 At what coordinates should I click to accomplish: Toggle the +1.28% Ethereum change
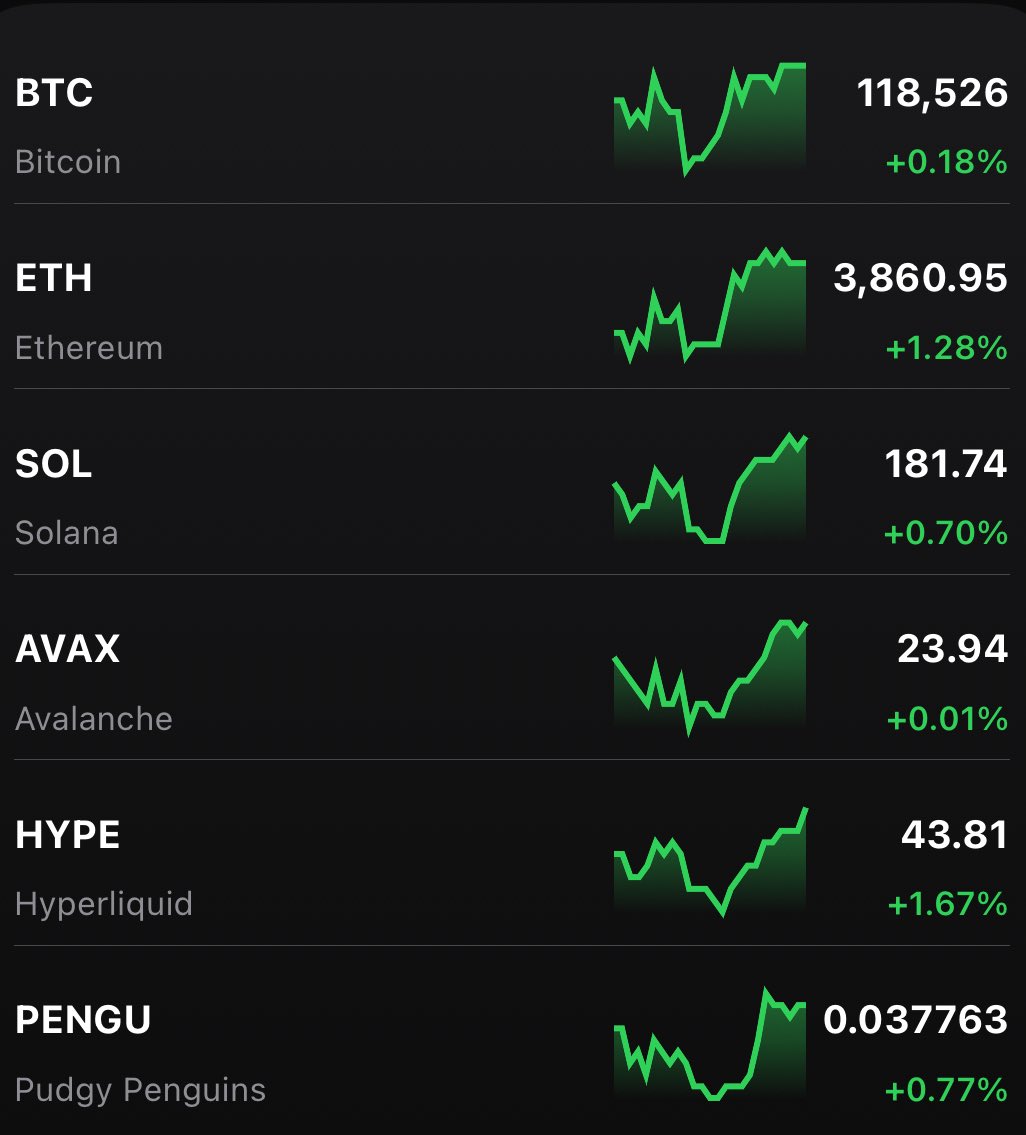(946, 348)
